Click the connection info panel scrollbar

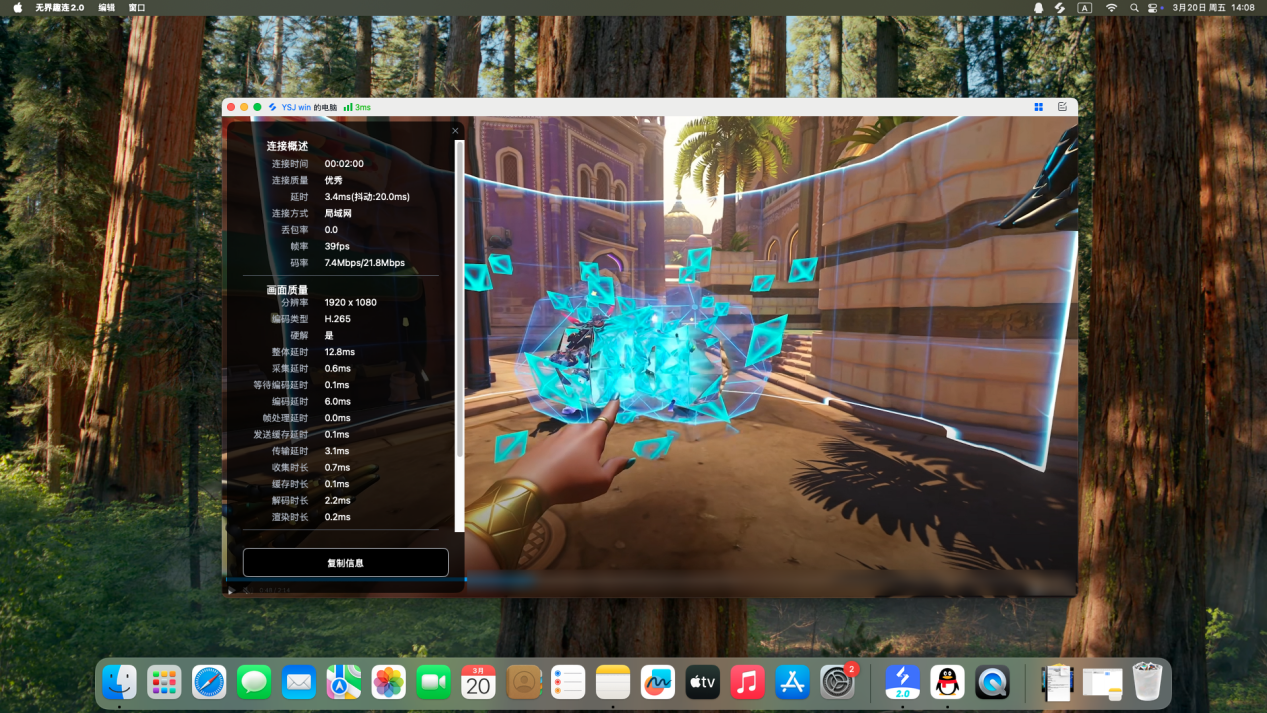(x=460, y=300)
